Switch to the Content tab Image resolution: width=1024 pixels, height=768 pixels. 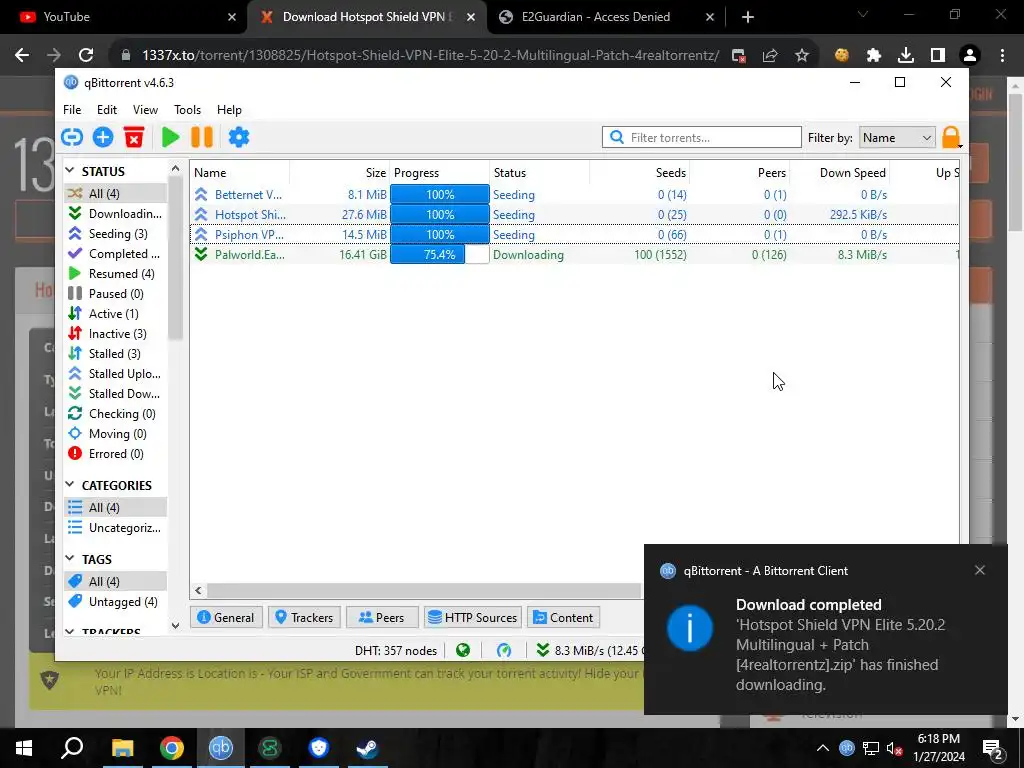point(564,617)
